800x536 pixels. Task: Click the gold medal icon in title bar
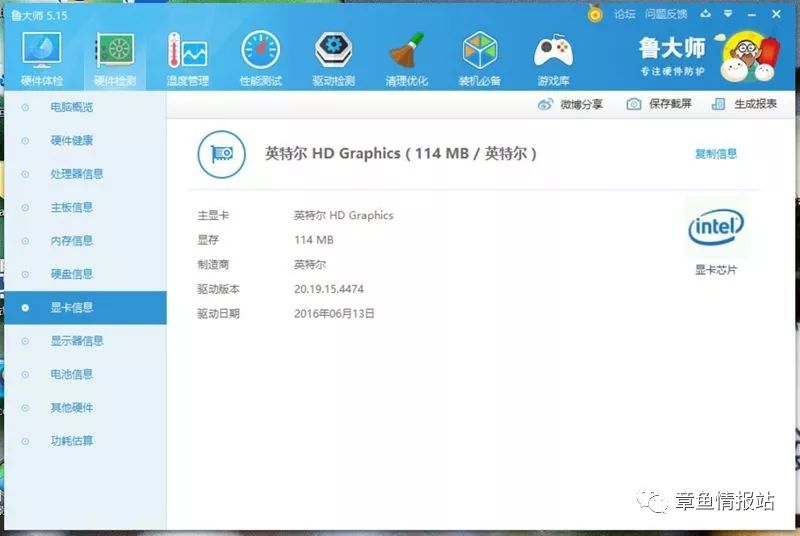point(594,14)
